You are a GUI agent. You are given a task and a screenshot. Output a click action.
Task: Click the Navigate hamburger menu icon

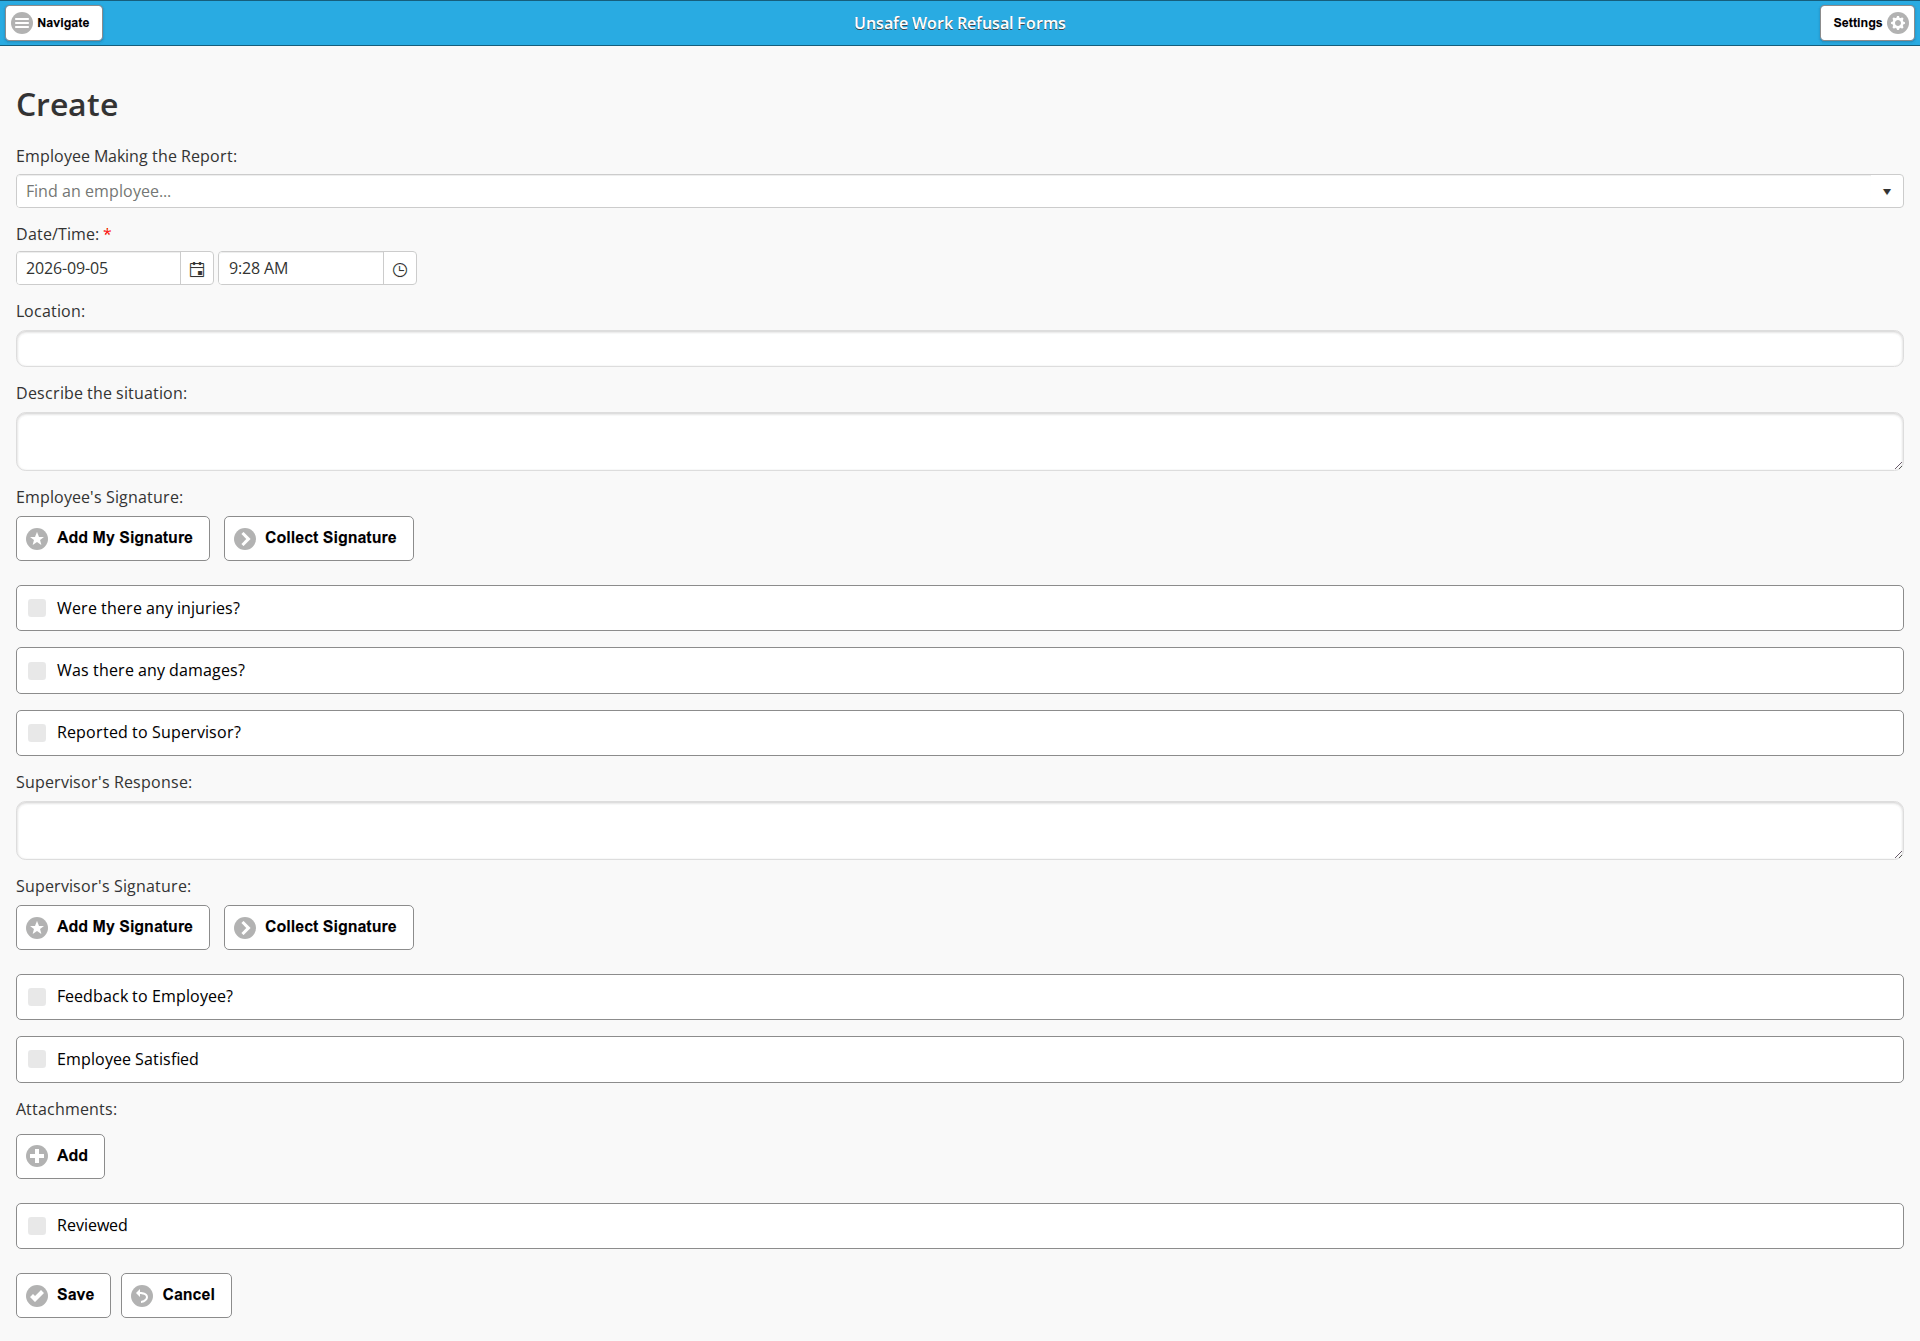coord(22,23)
